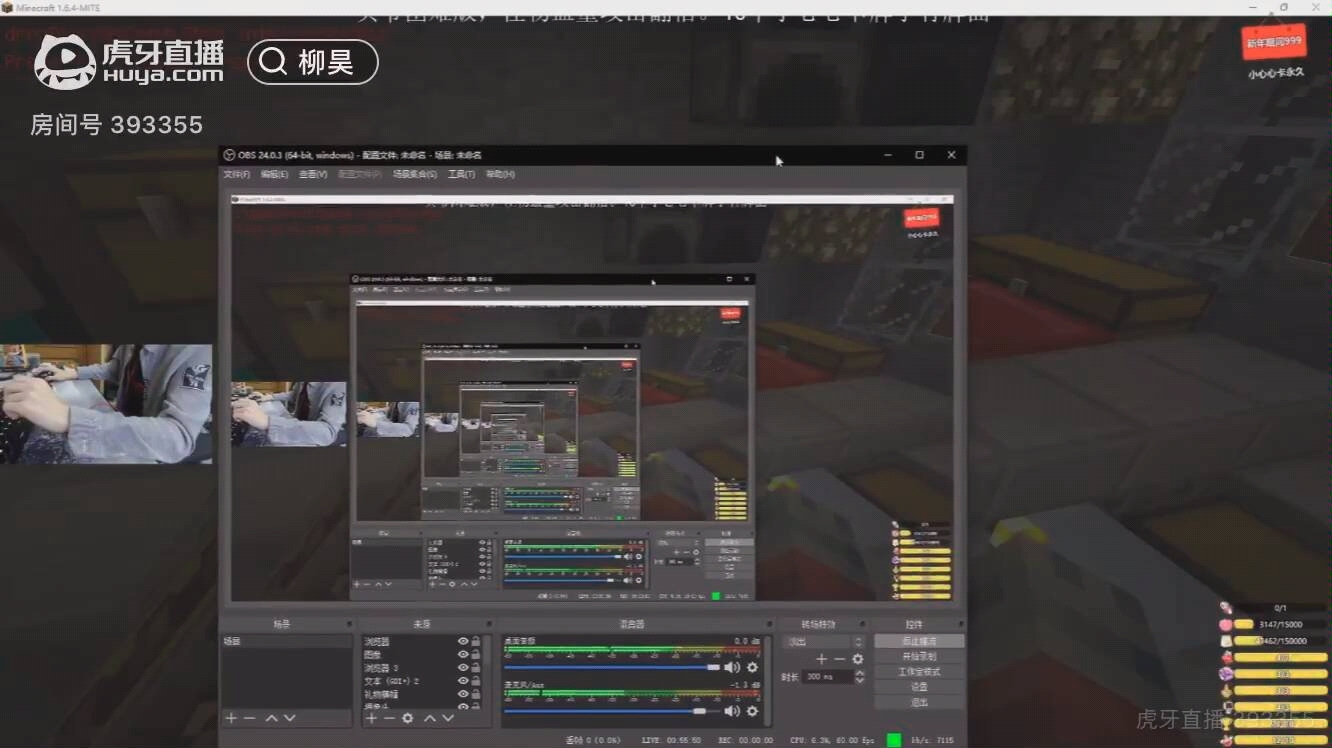This screenshot has width=1332, height=748.
Task: Click the webcam feed thumbnail on left edge
Action: point(106,404)
